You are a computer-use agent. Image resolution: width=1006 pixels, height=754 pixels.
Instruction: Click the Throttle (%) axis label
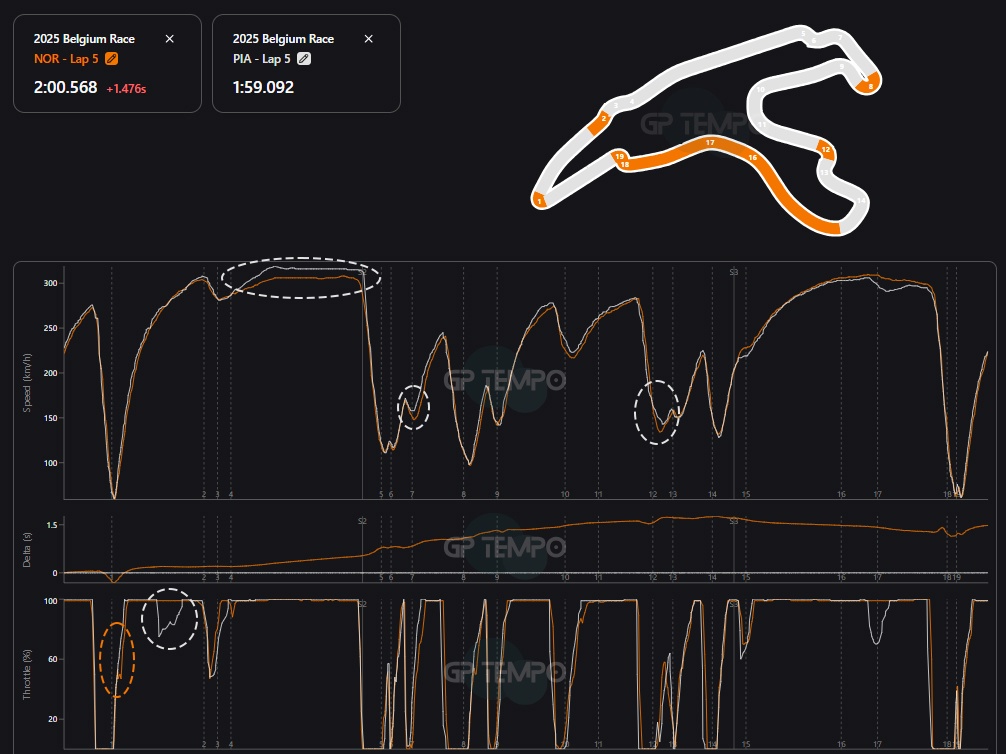coord(27,674)
